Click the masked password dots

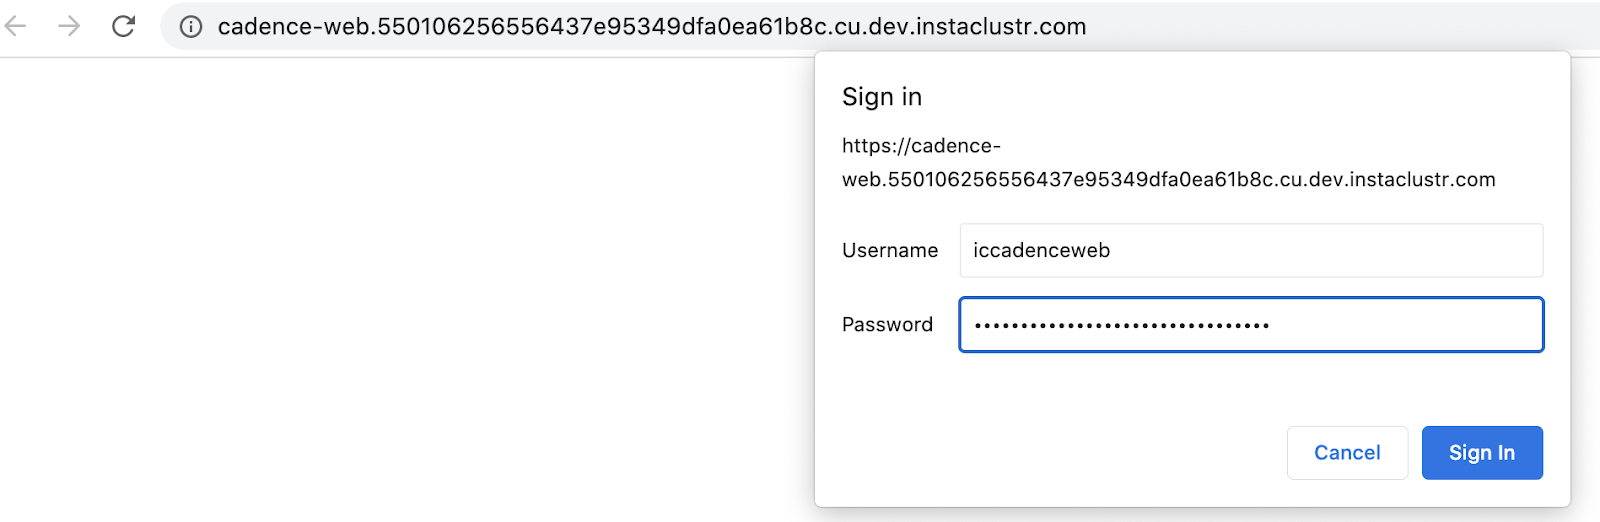pos(1121,325)
